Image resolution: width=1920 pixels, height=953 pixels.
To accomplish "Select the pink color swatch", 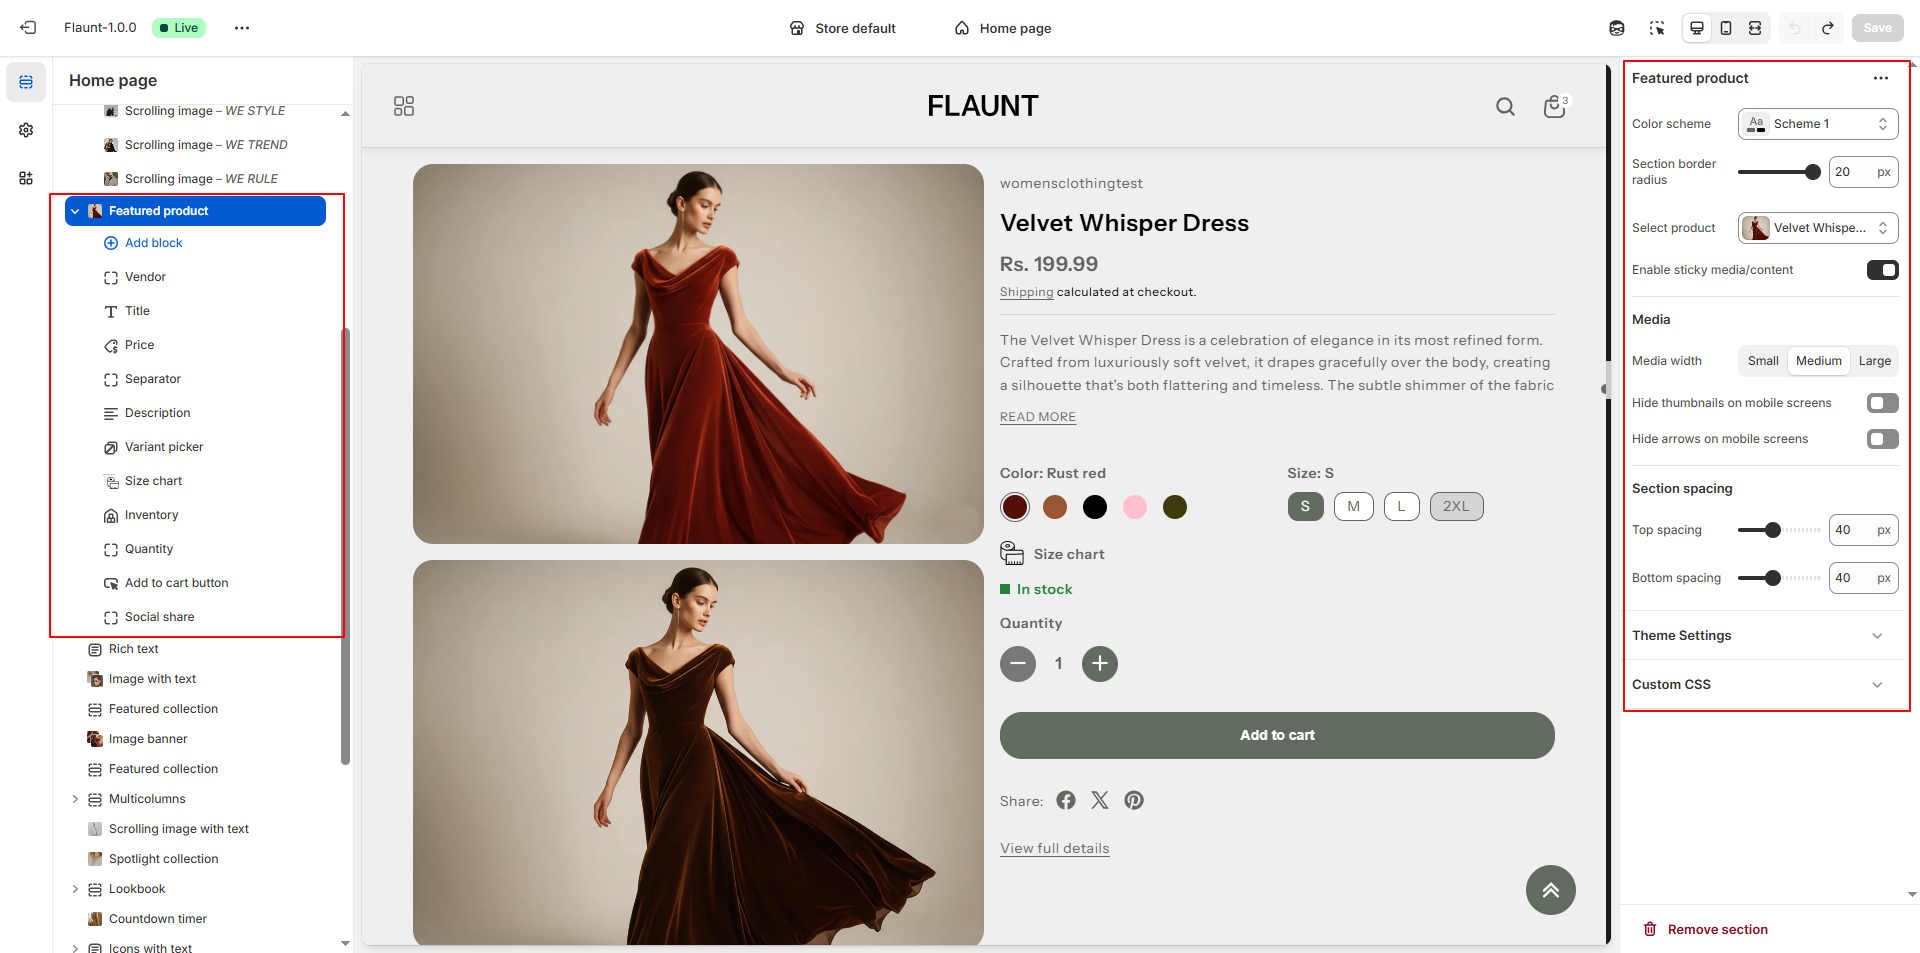I will 1135,507.
